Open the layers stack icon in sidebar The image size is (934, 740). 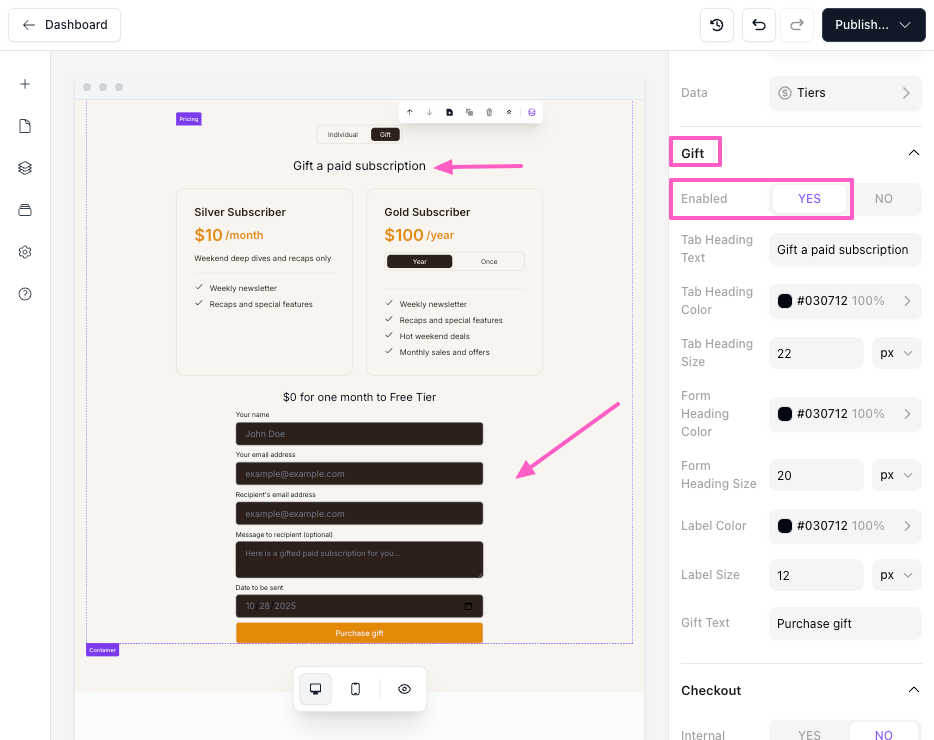25,168
